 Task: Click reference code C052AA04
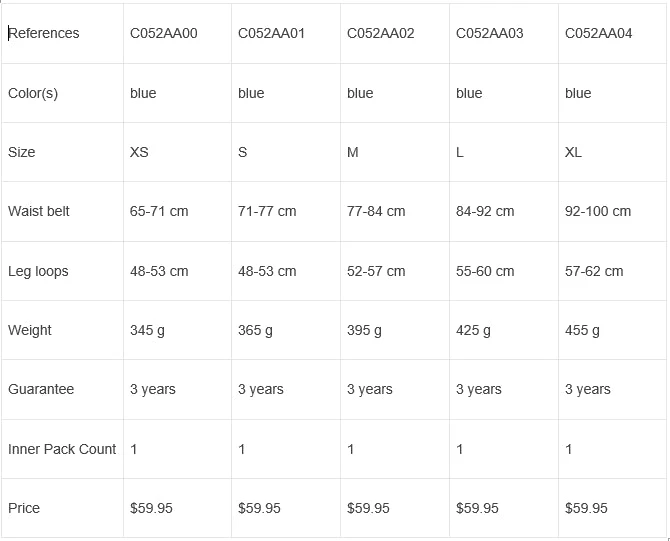(x=599, y=33)
